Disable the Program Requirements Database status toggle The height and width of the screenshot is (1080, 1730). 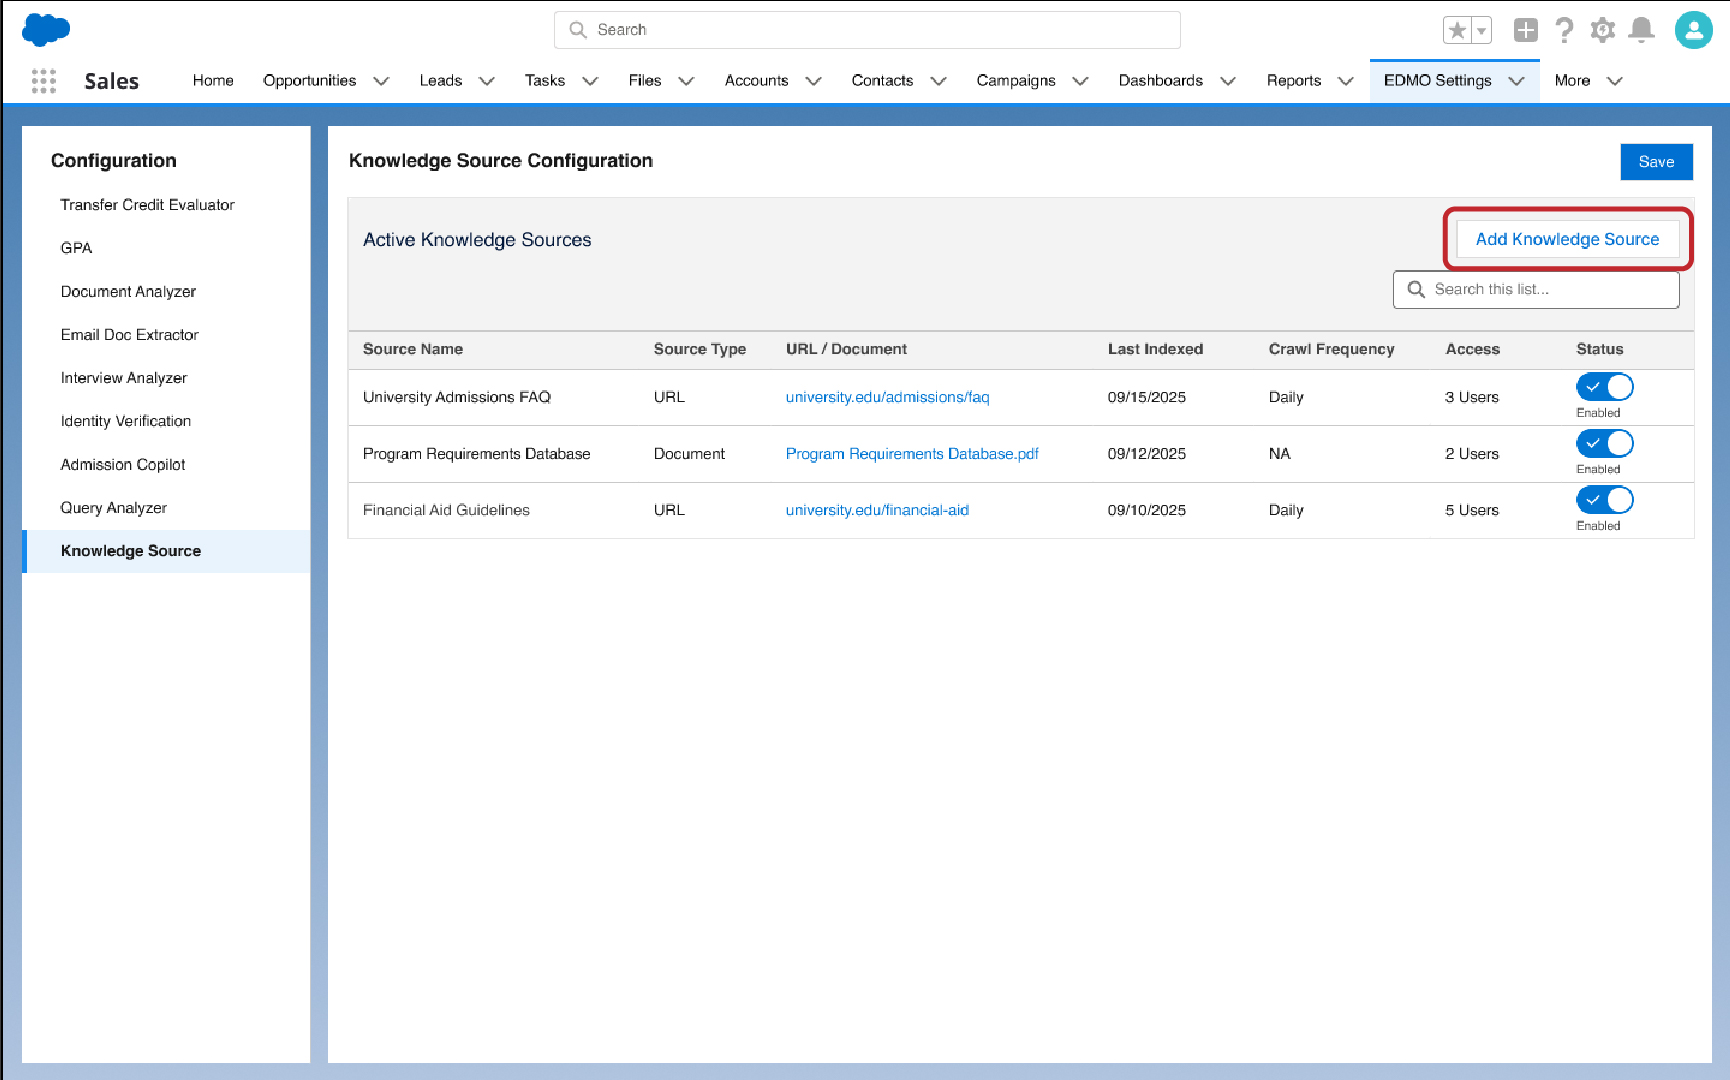pyautogui.click(x=1605, y=443)
